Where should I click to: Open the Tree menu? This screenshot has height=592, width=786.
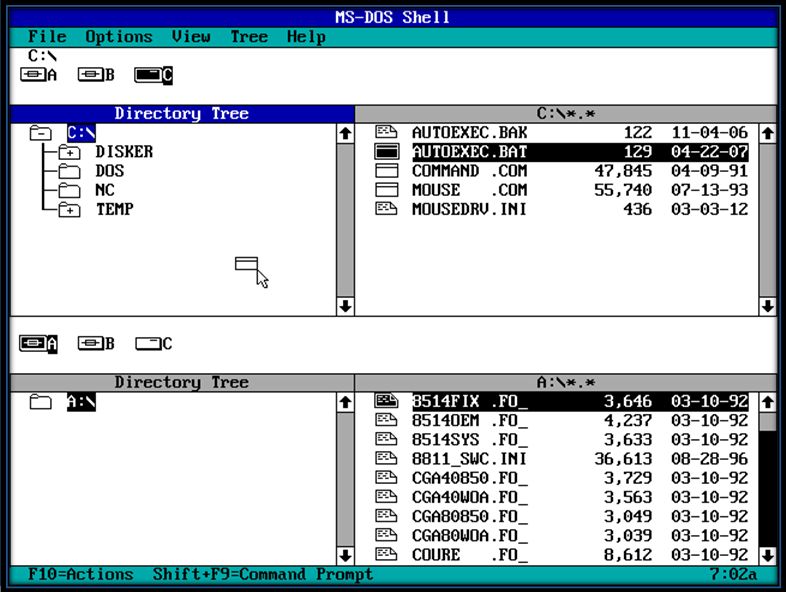(249, 37)
